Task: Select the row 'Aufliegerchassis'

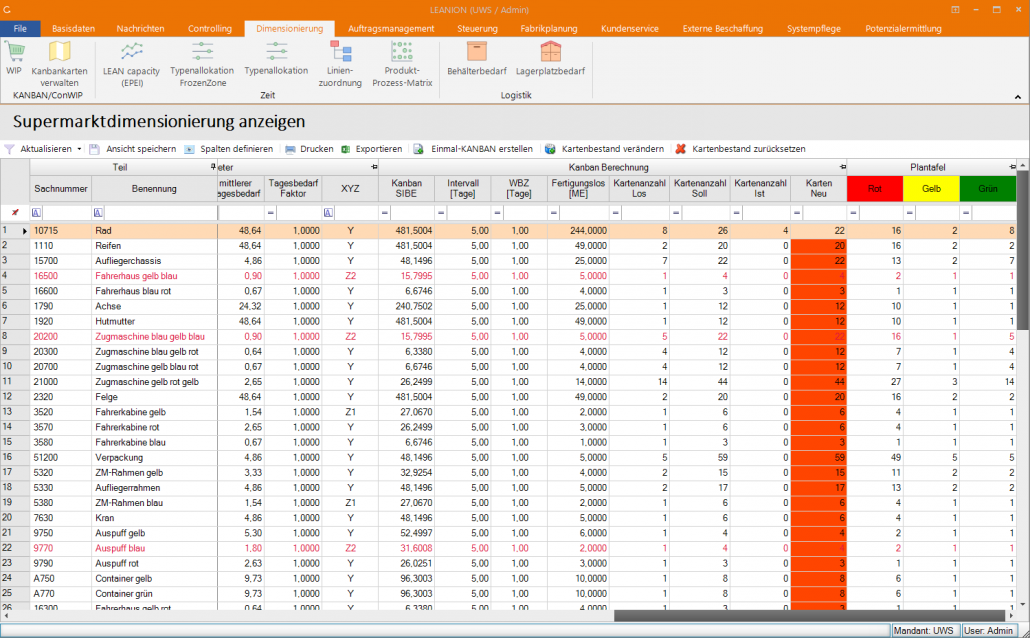Action: (x=508, y=261)
